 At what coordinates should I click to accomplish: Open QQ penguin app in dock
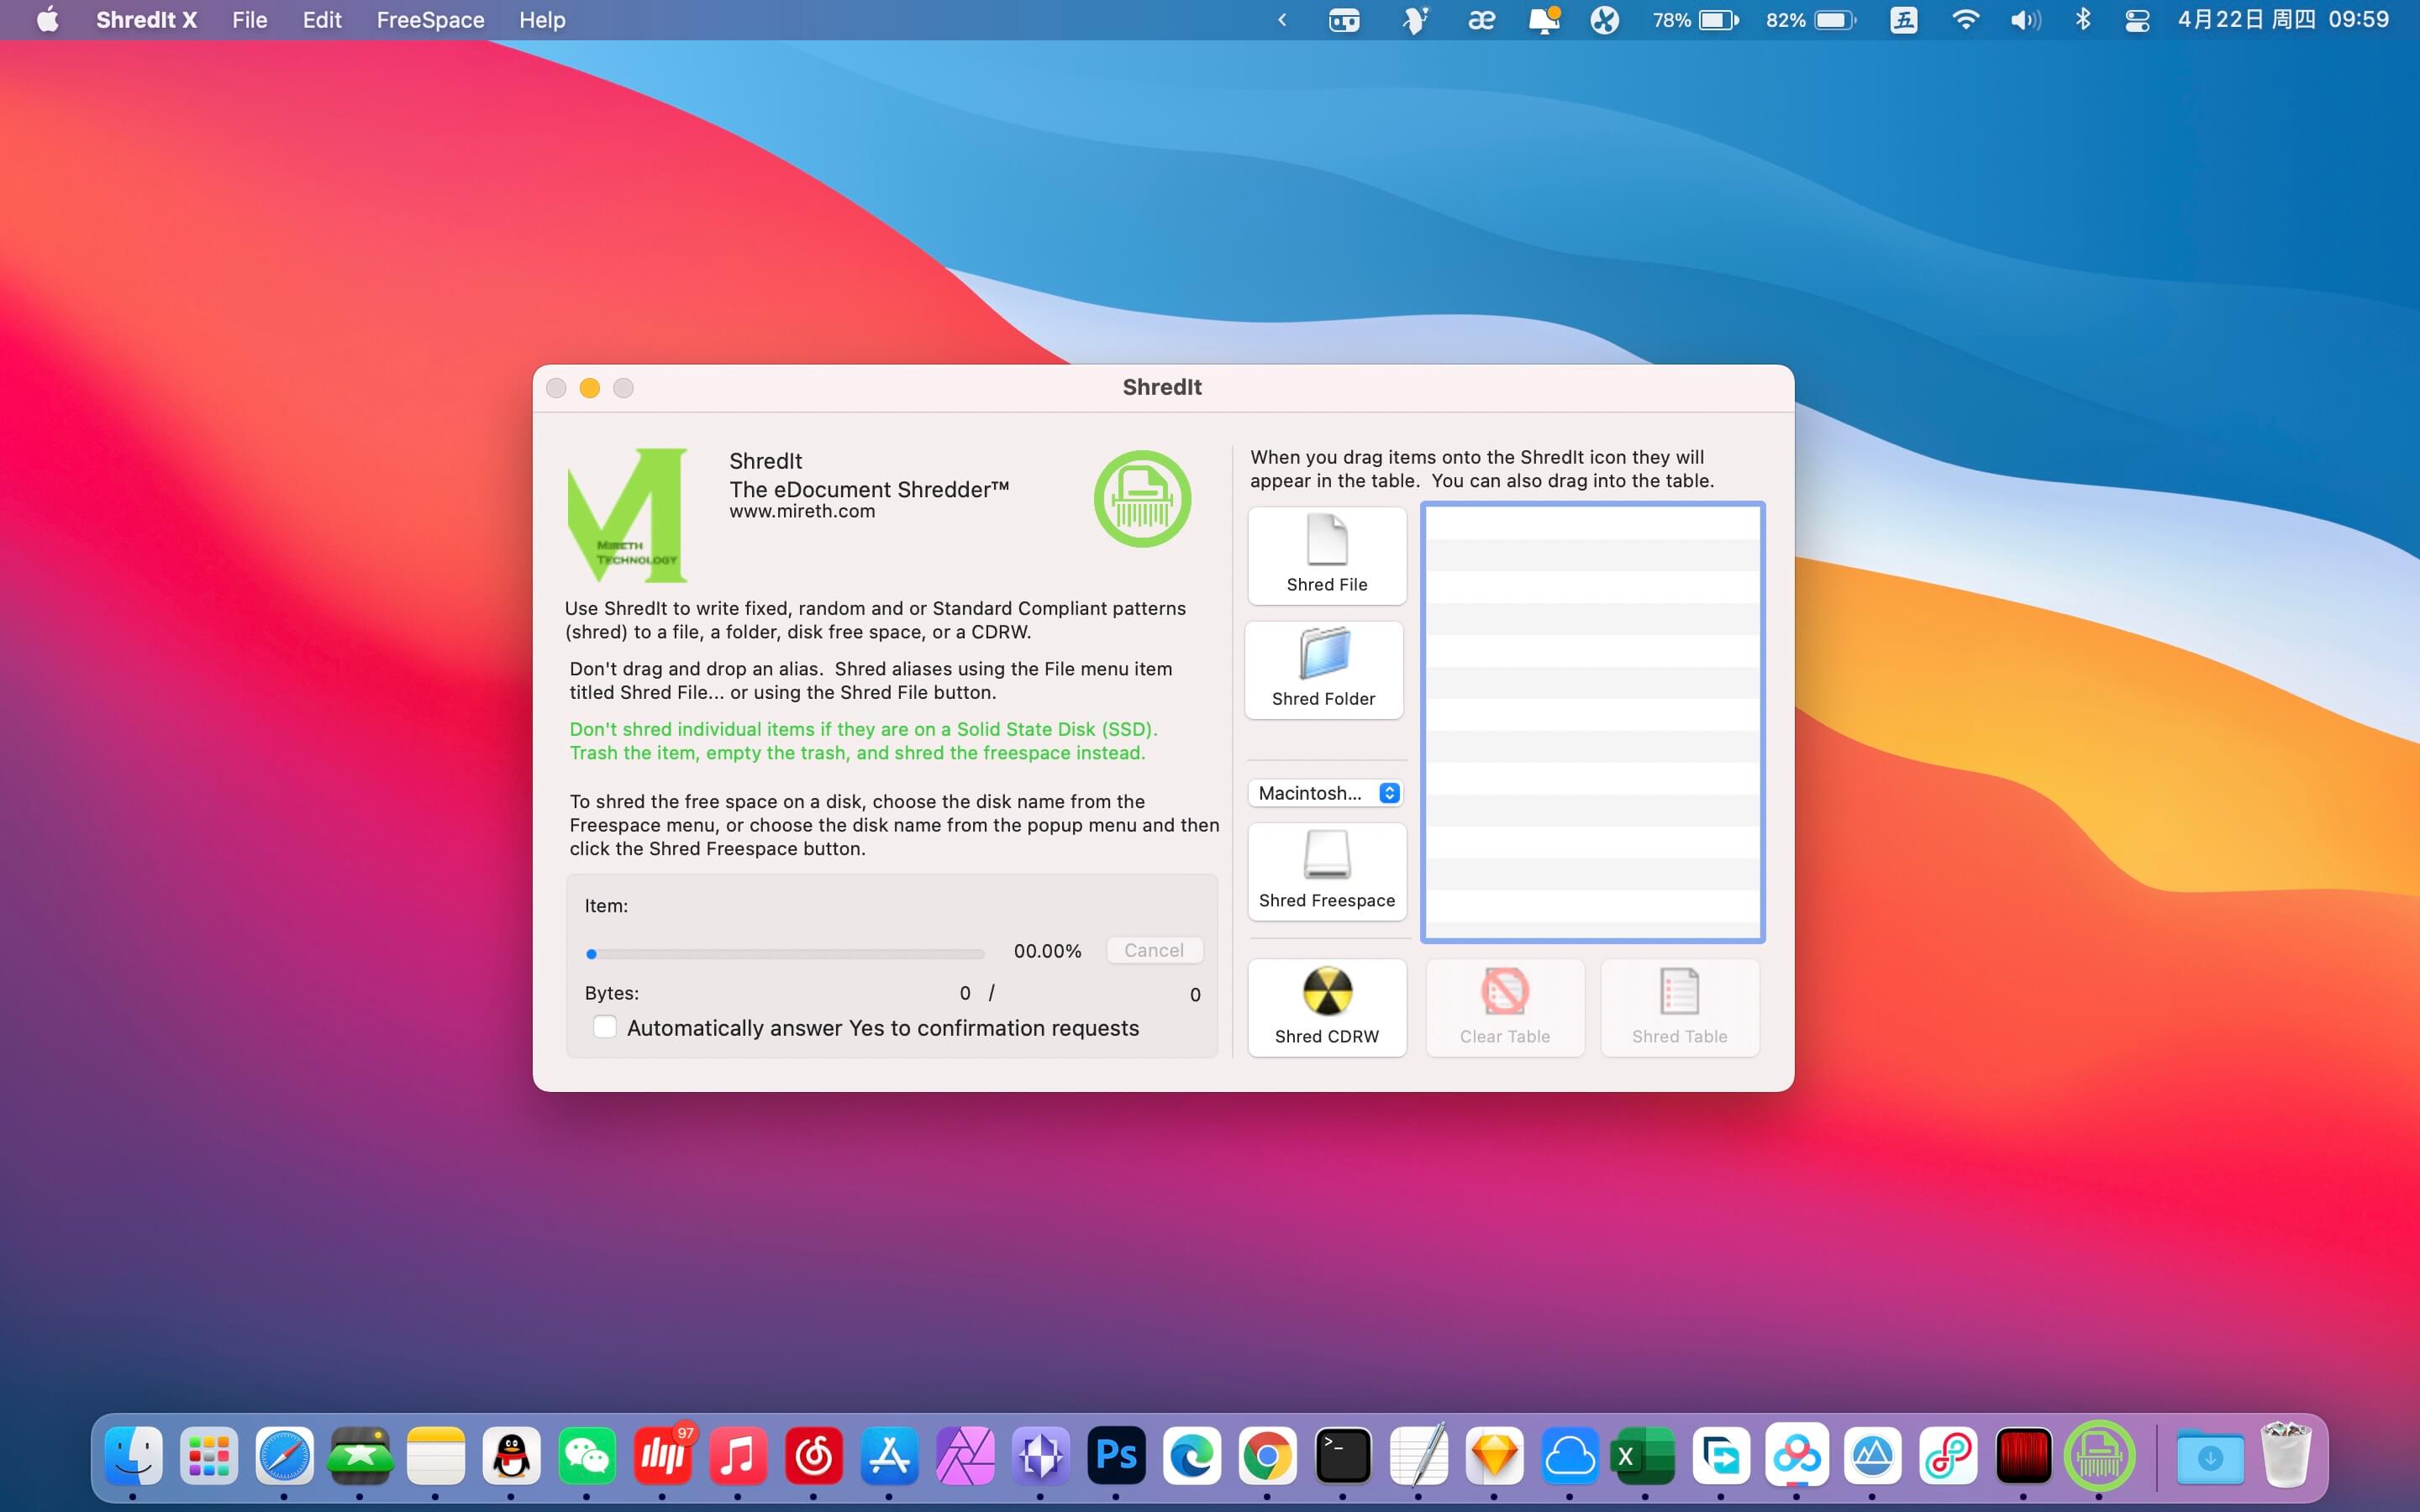(x=512, y=1455)
